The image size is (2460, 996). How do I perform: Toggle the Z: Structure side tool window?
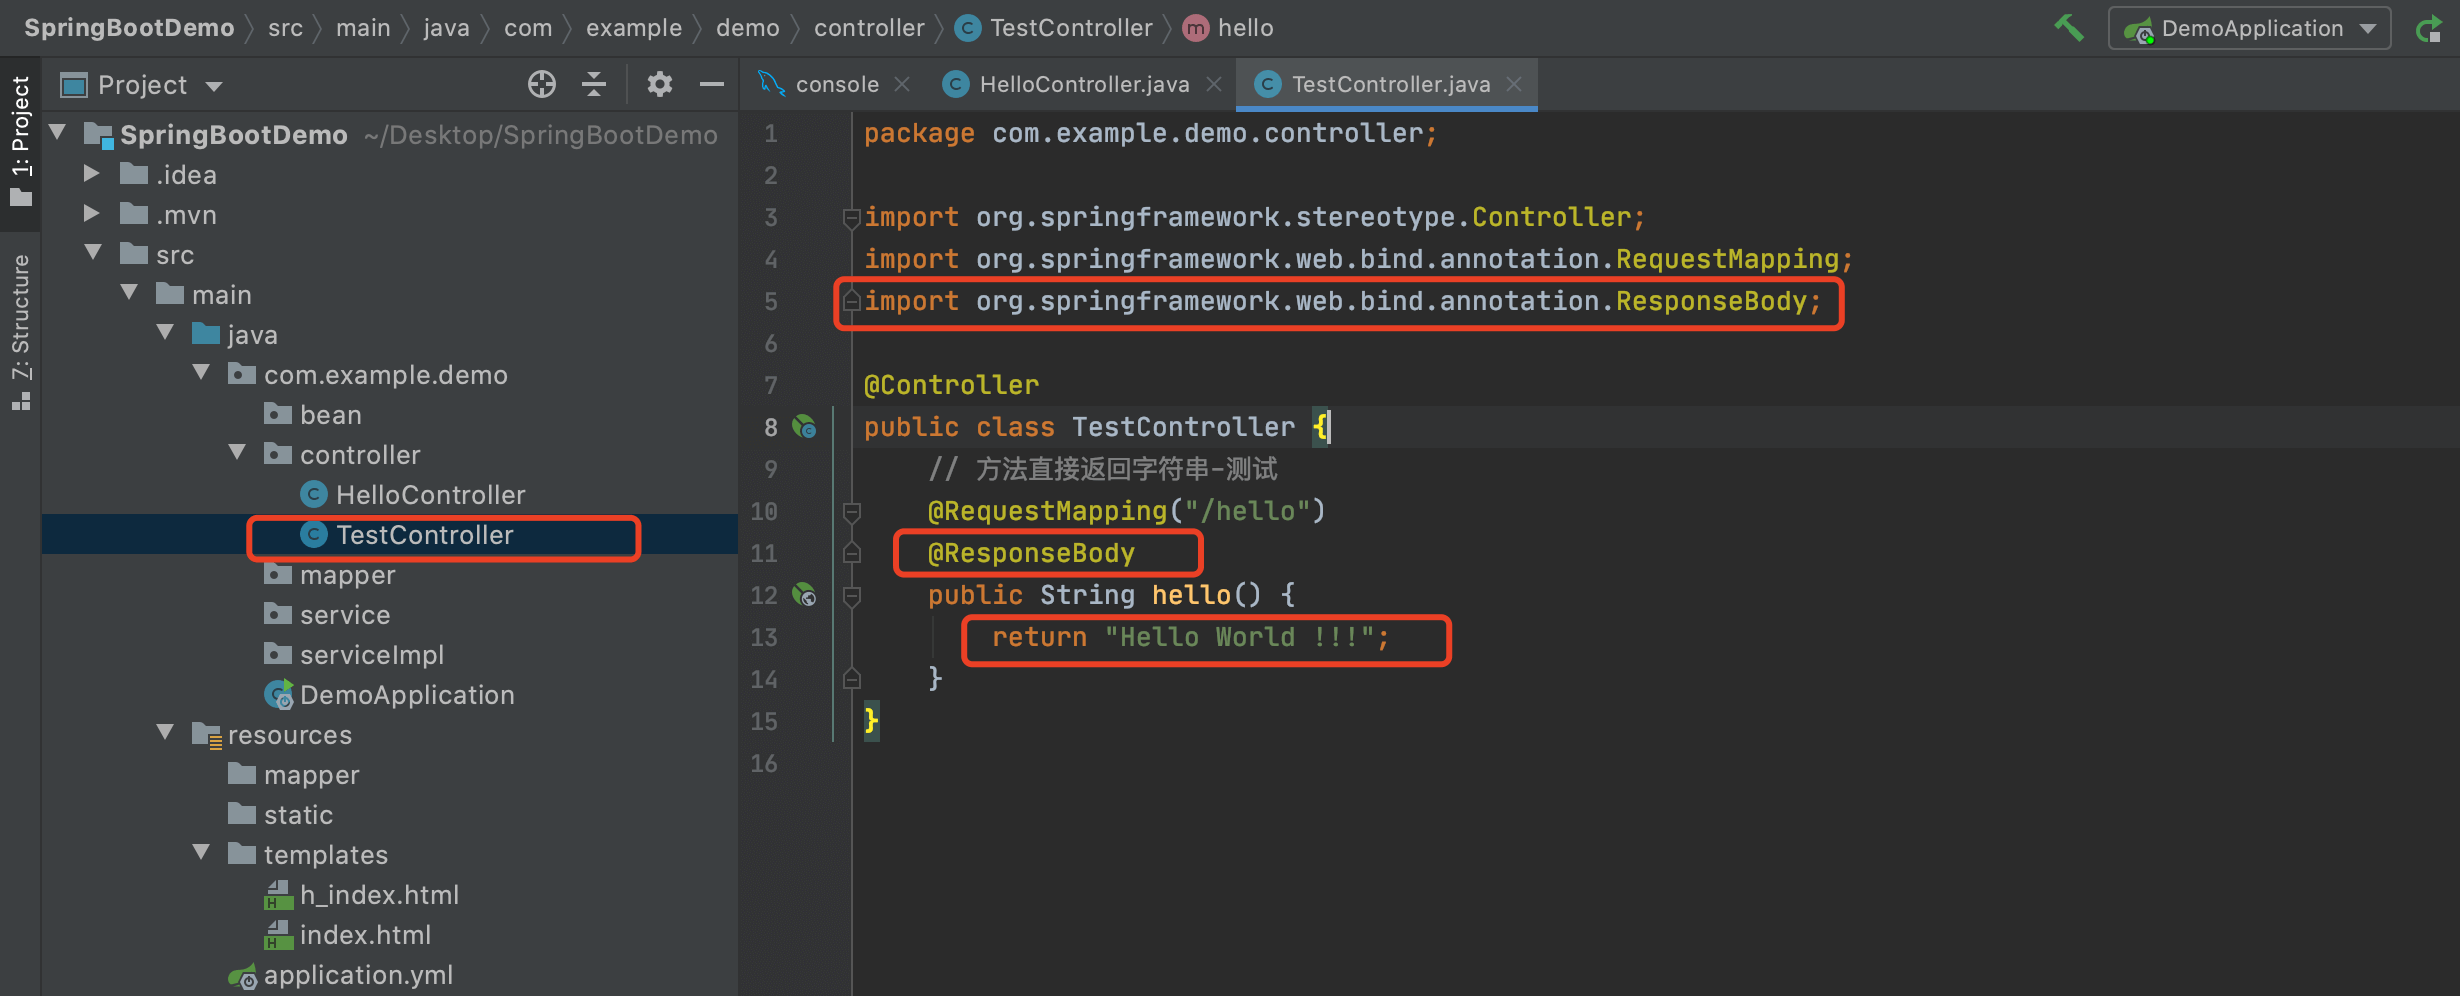[x=21, y=332]
